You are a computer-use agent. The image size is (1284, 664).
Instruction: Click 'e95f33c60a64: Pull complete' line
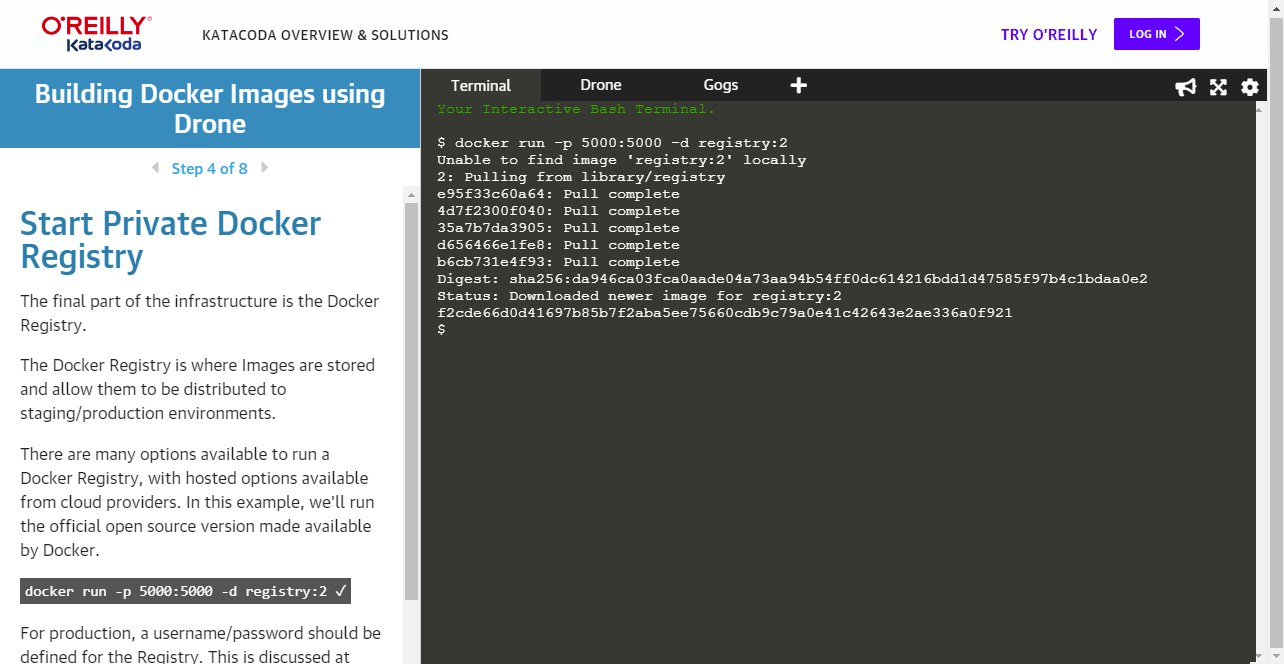point(558,194)
